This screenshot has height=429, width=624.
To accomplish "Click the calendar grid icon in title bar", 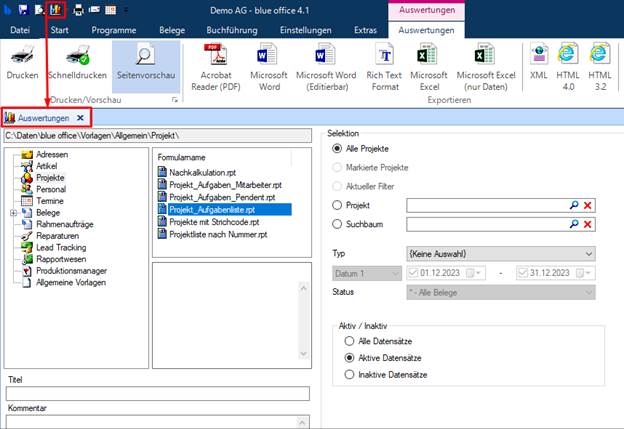I will click(x=111, y=10).
